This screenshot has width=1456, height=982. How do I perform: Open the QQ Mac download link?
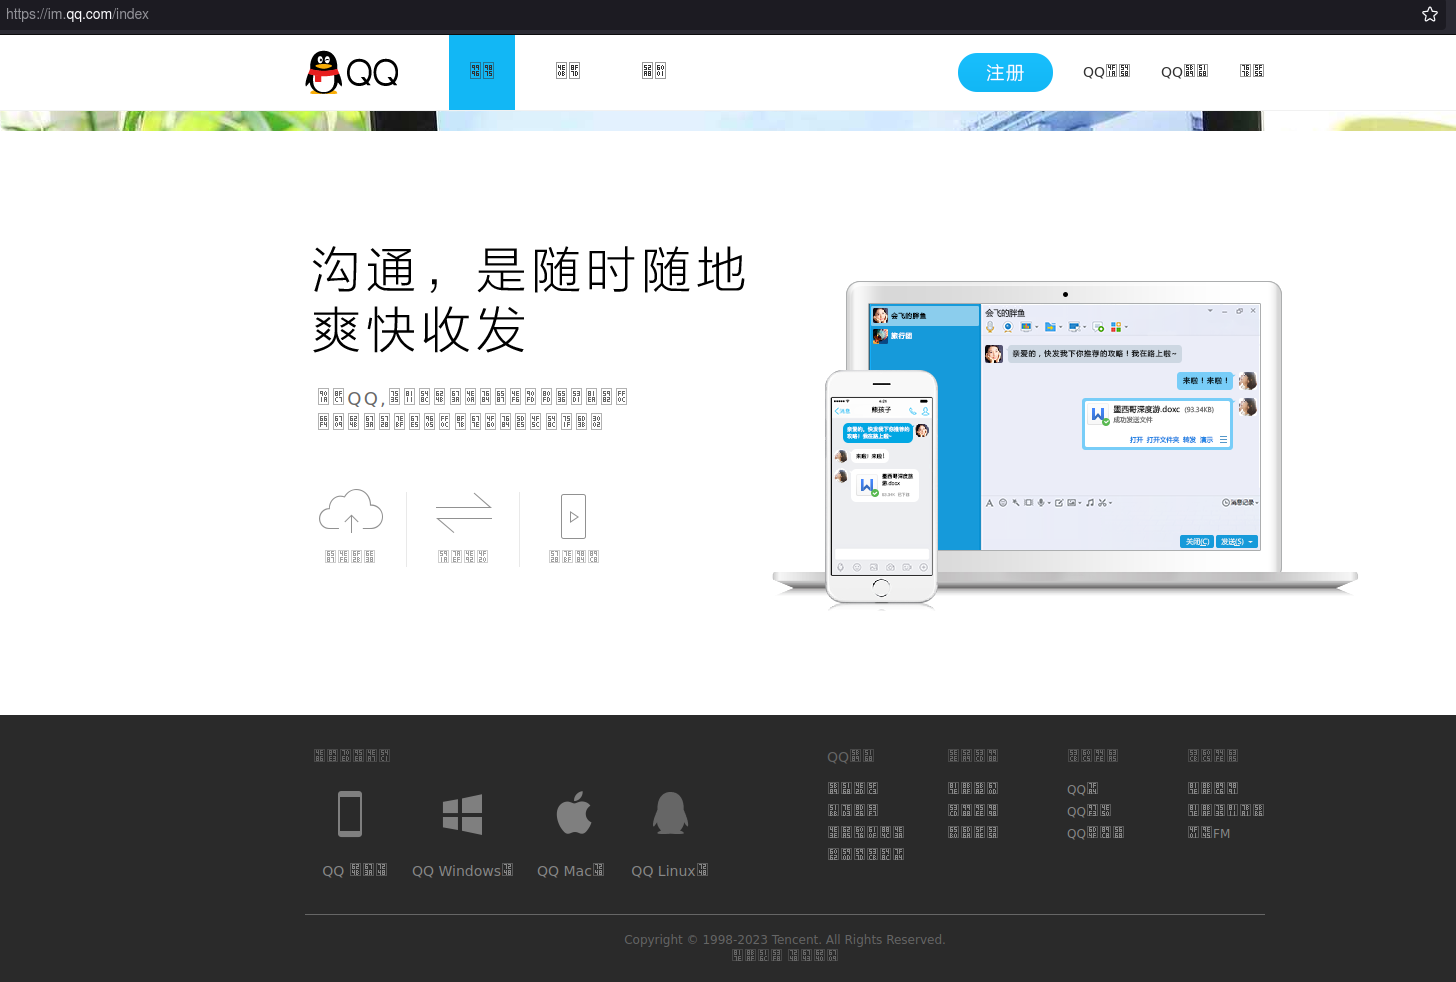coord(571,871)
